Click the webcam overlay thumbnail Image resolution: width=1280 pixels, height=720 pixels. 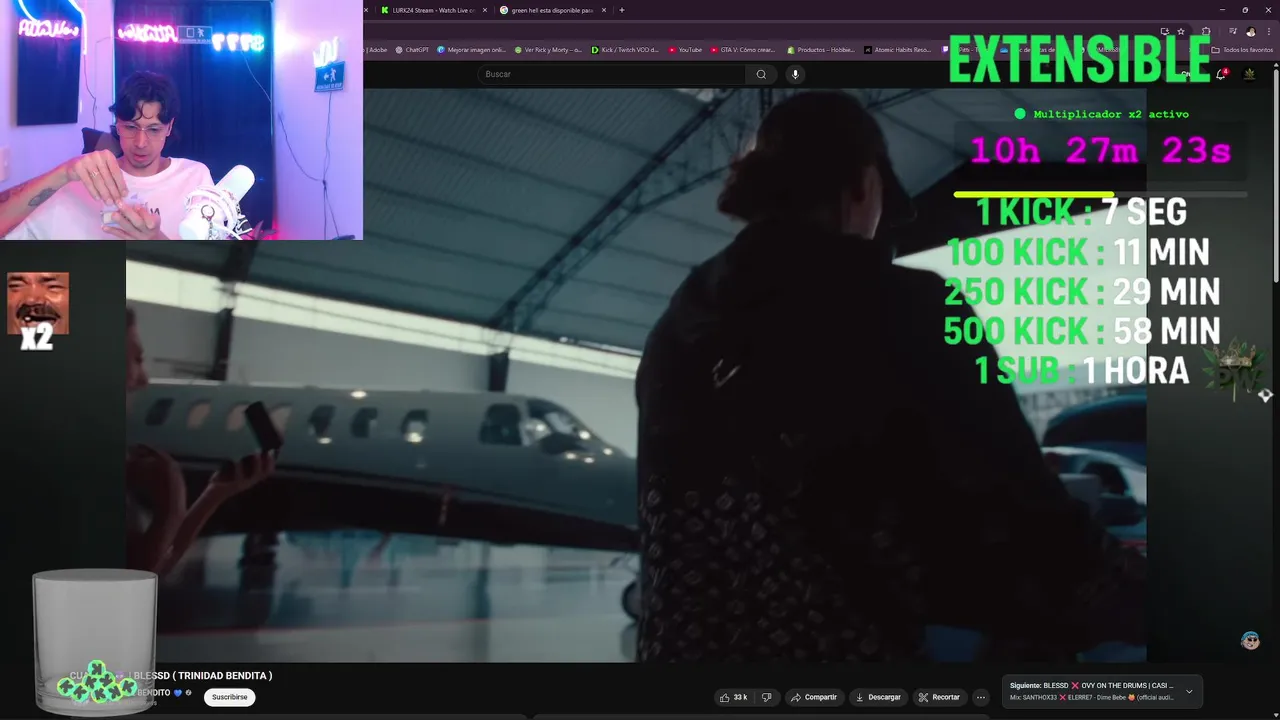click(181, 120)
